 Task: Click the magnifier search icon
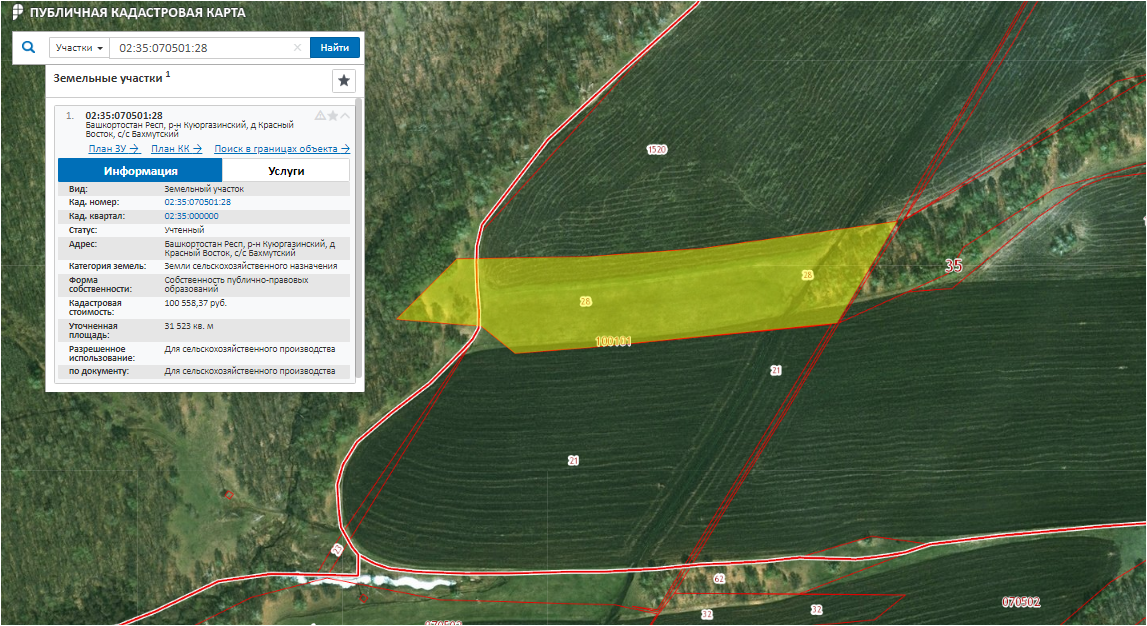[28, 47]
